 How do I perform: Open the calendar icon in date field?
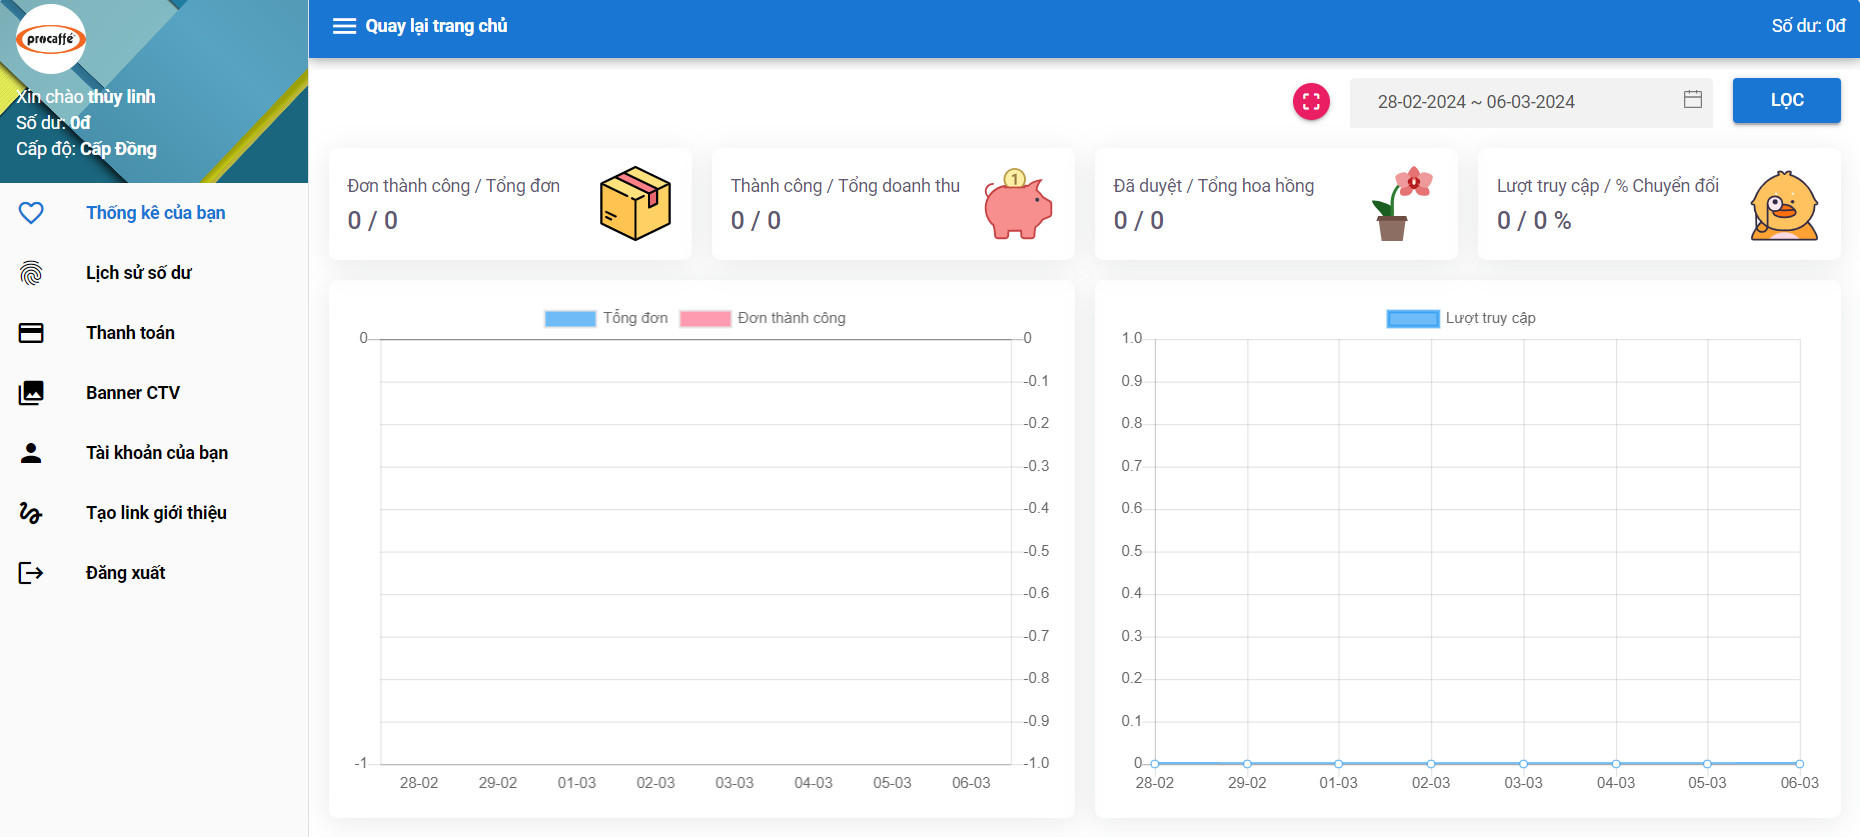click(x=1692, y=99)
